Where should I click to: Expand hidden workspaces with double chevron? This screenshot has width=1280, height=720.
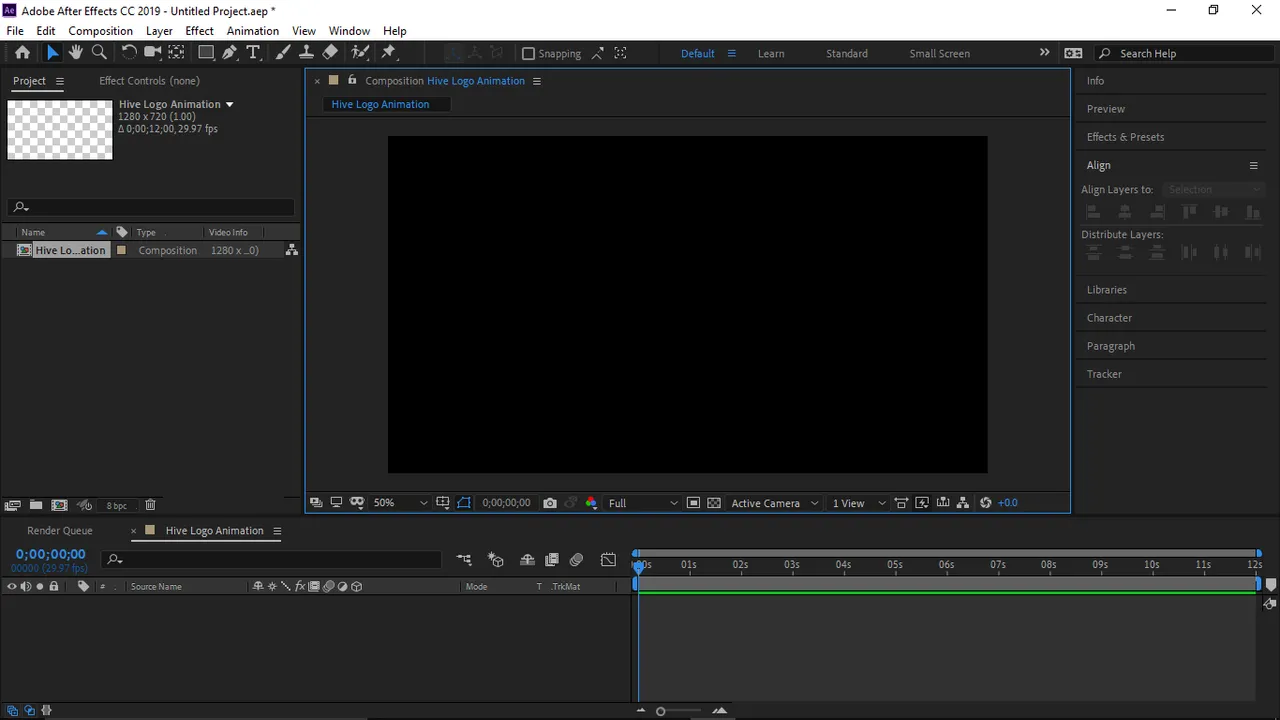[1044, 53]
